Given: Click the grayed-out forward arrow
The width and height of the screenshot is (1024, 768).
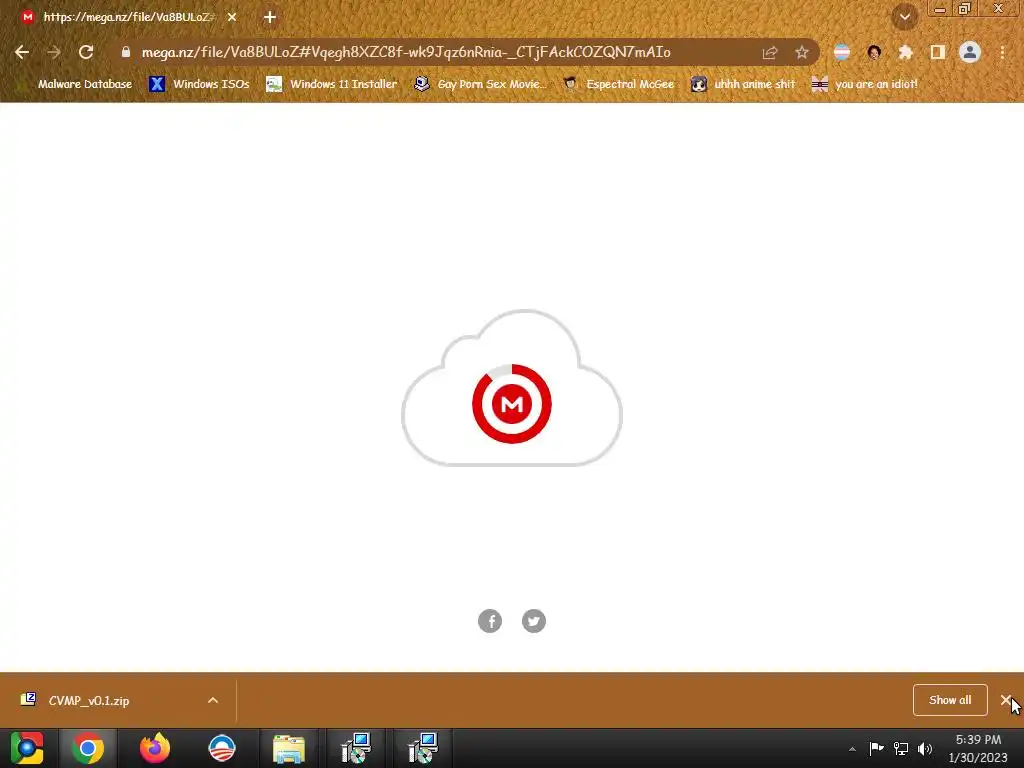Looking at the screenshot, I should (54, 52).
